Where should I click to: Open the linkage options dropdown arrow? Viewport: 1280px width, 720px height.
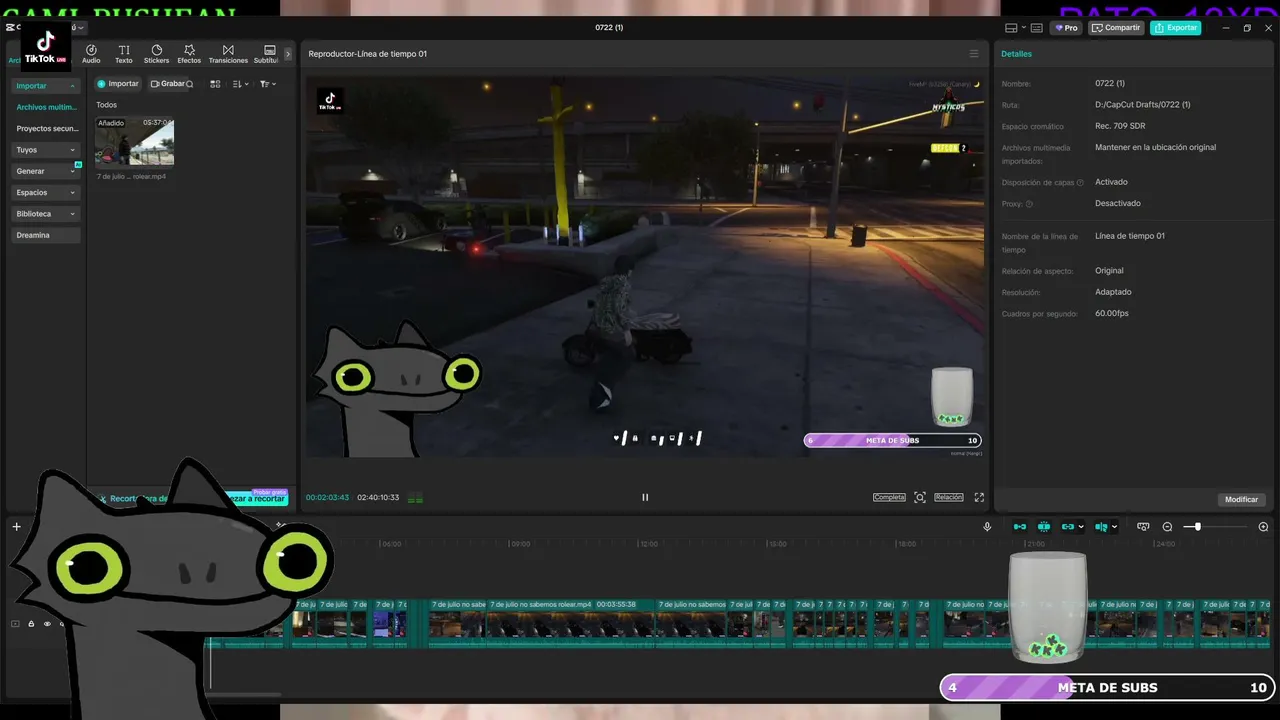[1081, 527]
